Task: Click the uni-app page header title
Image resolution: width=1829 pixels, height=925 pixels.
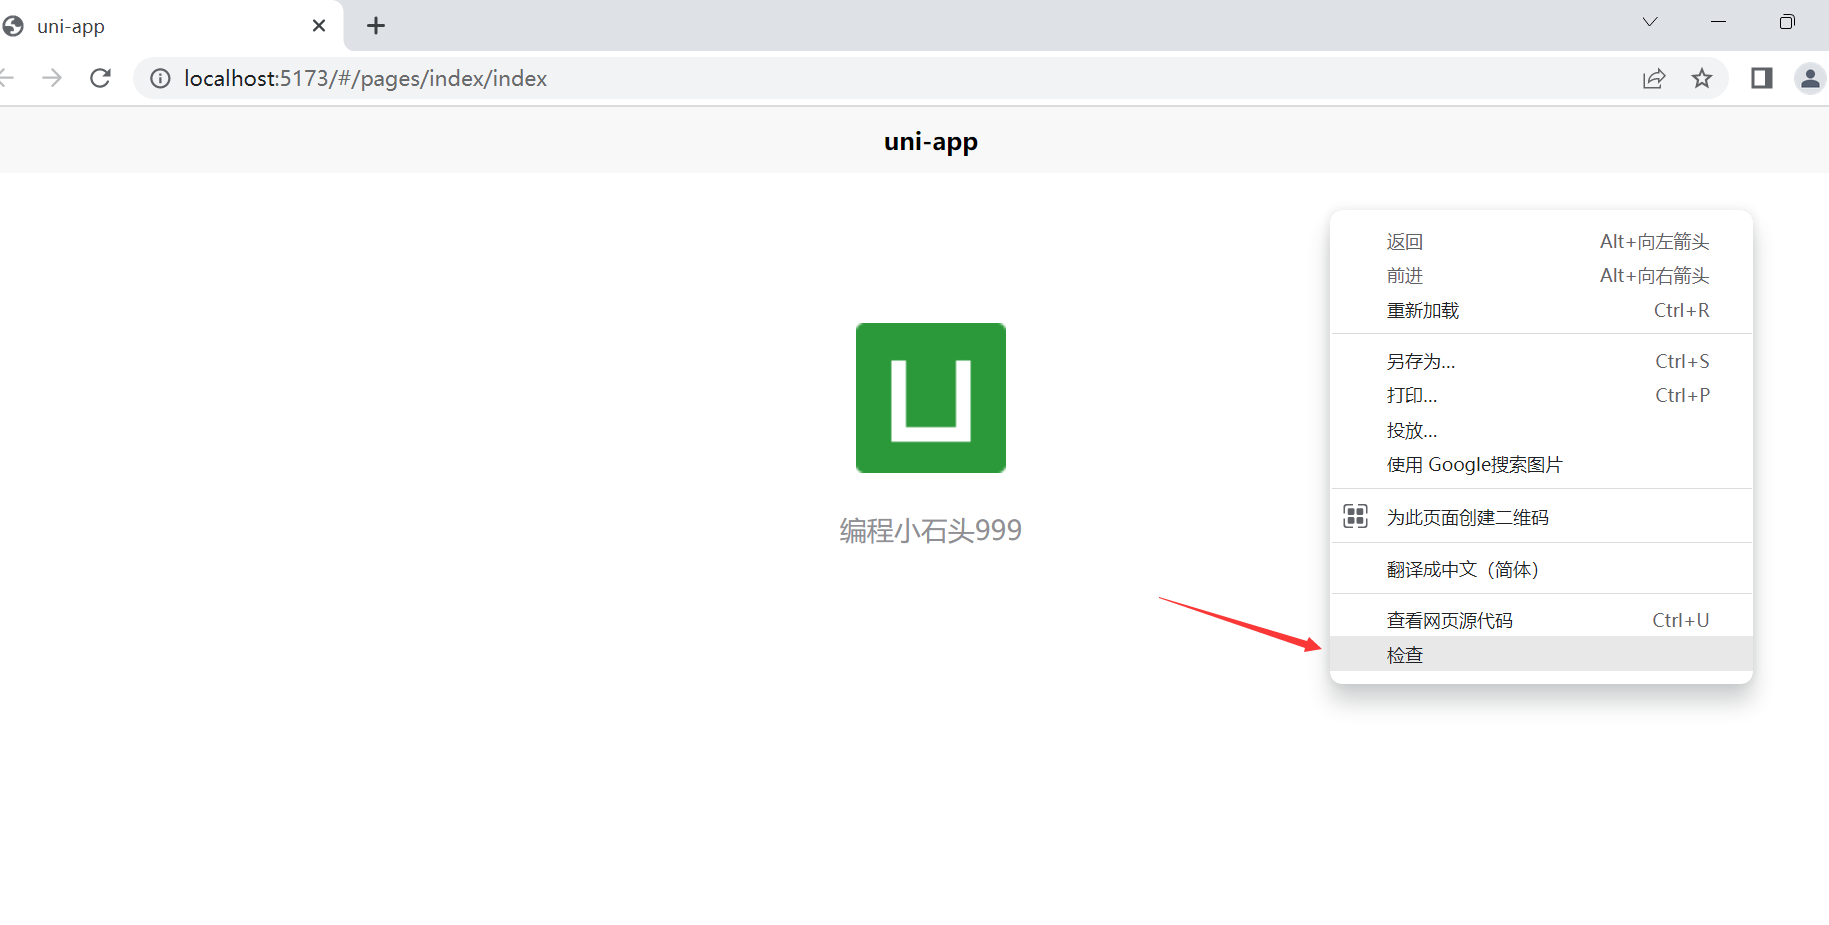Action: tap(931, 142)
